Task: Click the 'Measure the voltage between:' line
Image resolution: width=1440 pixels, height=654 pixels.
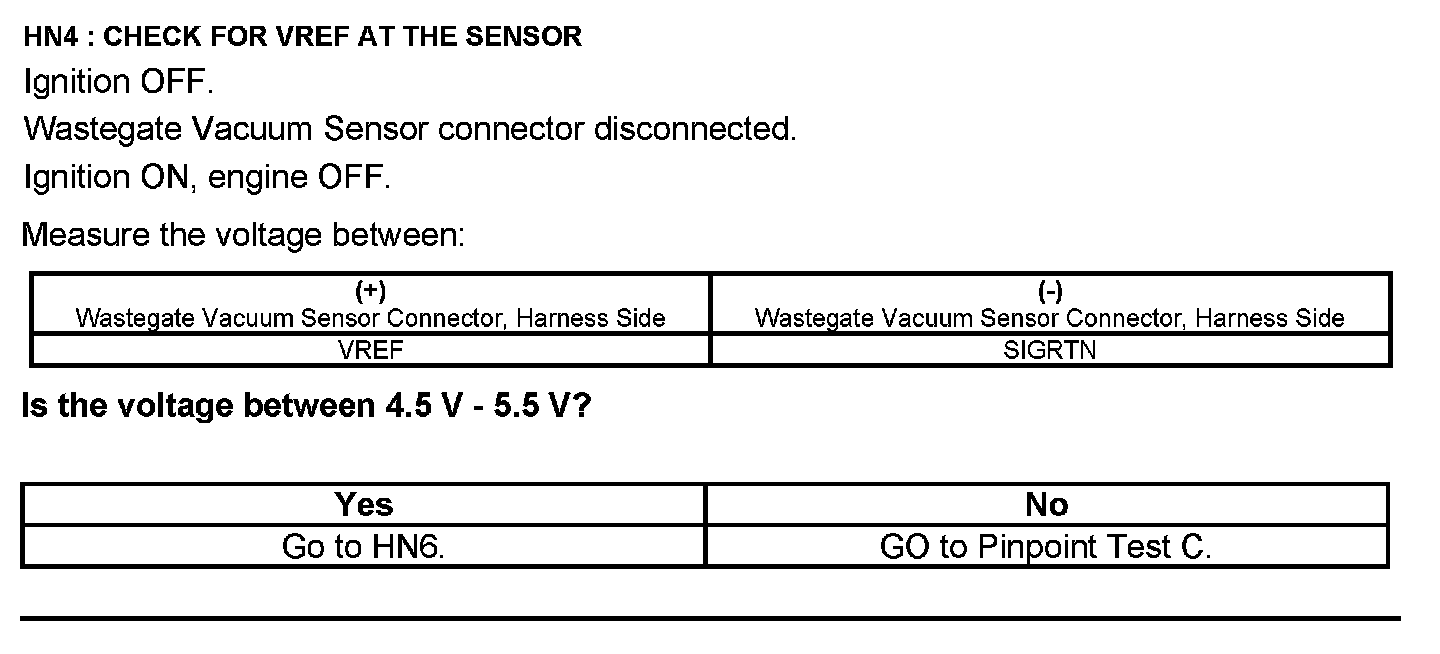Action: (x=243, y=235)
